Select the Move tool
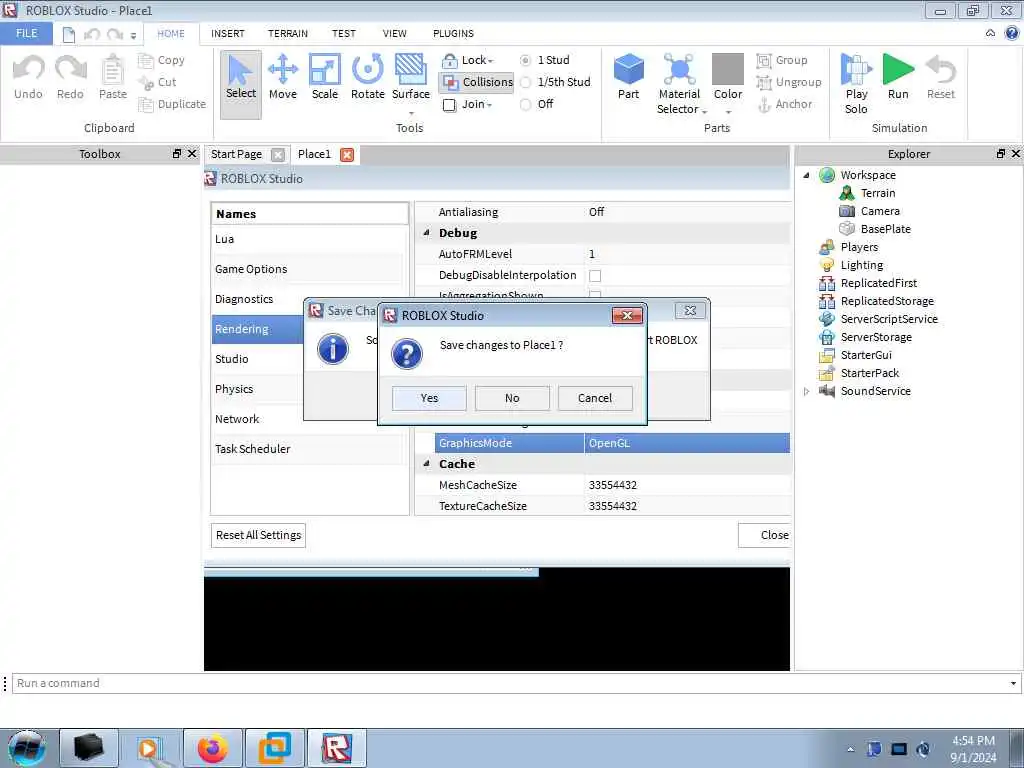Viewport: 1024px width, 768px height. coord(283,77)
